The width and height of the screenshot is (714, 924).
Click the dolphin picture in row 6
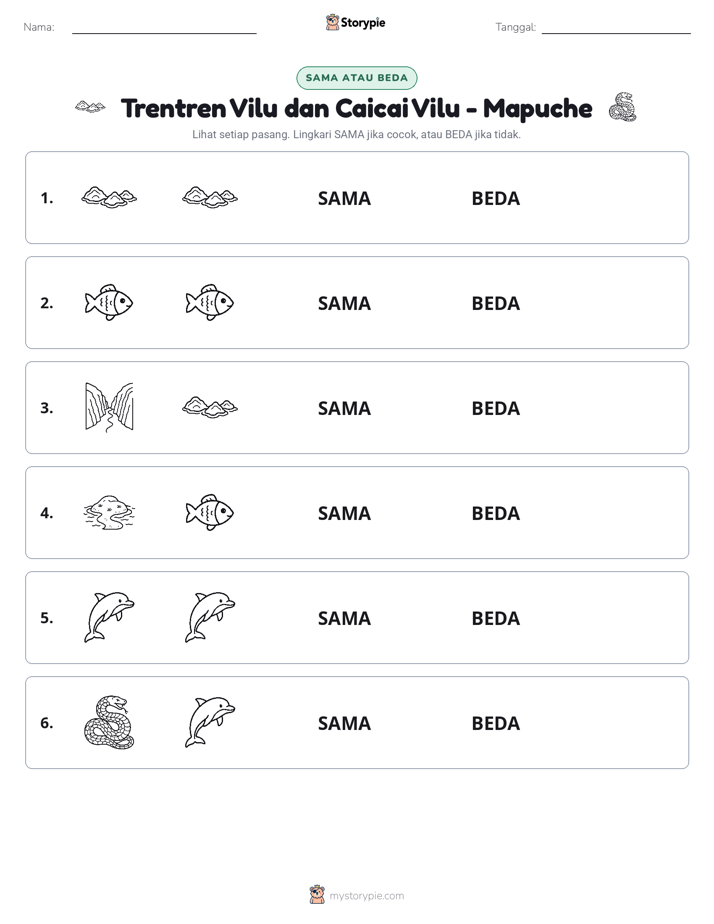[210, 722]
